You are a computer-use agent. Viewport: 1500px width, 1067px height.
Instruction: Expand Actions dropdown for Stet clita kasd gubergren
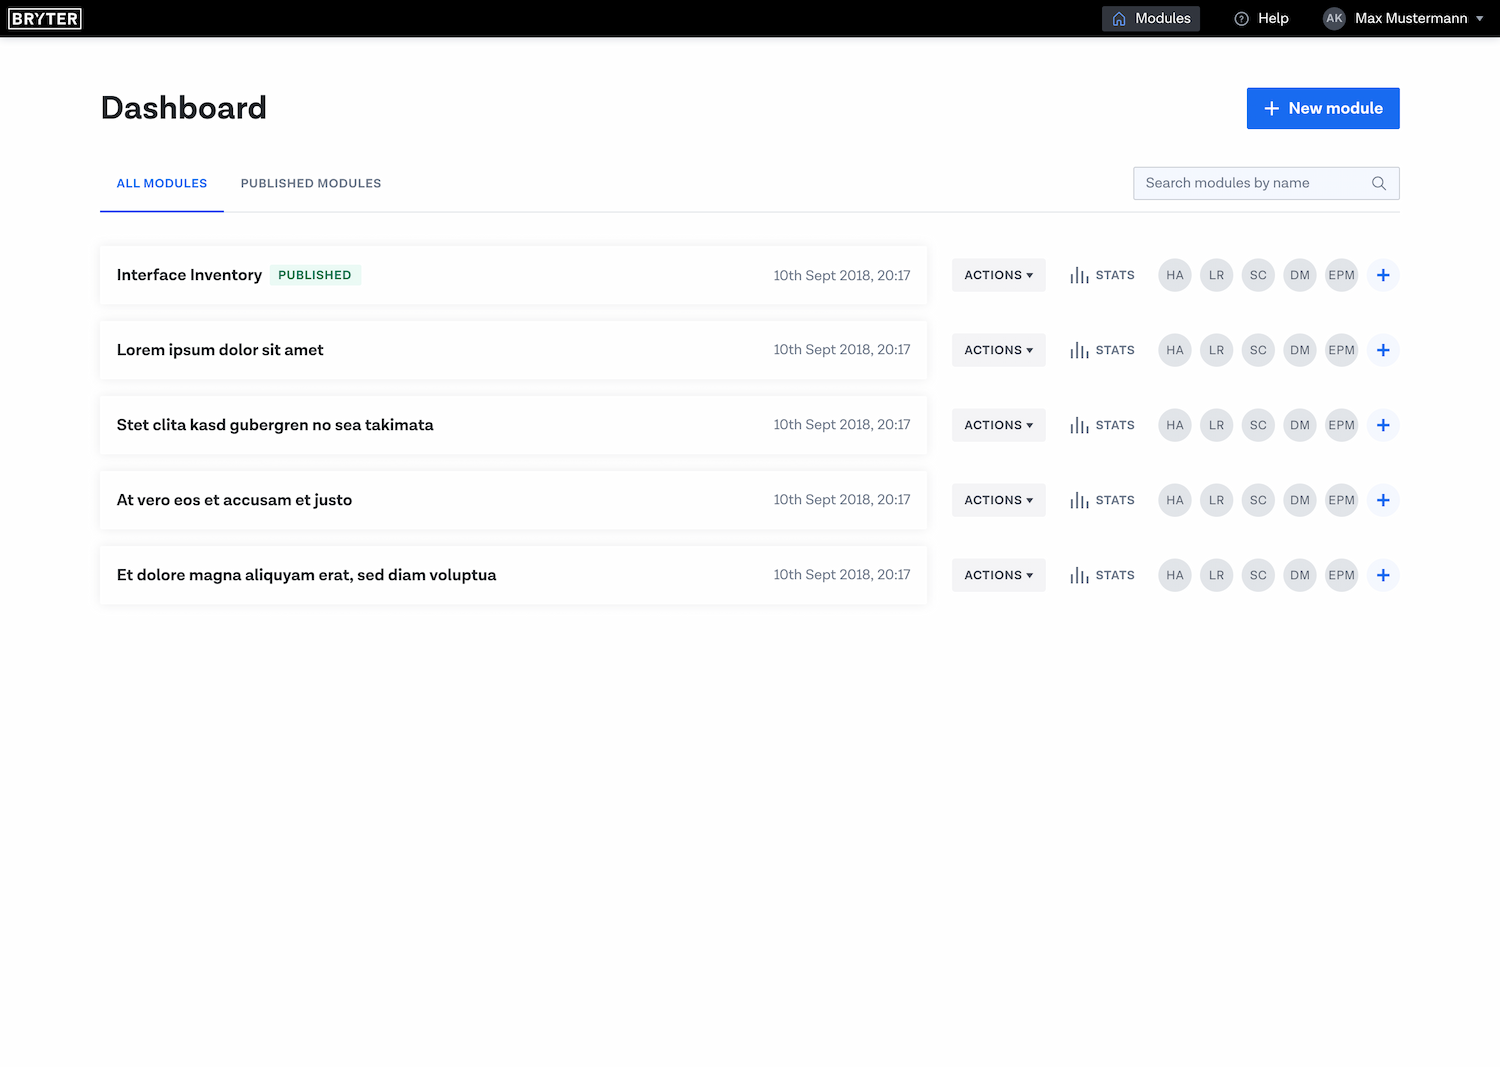point(998,425)
